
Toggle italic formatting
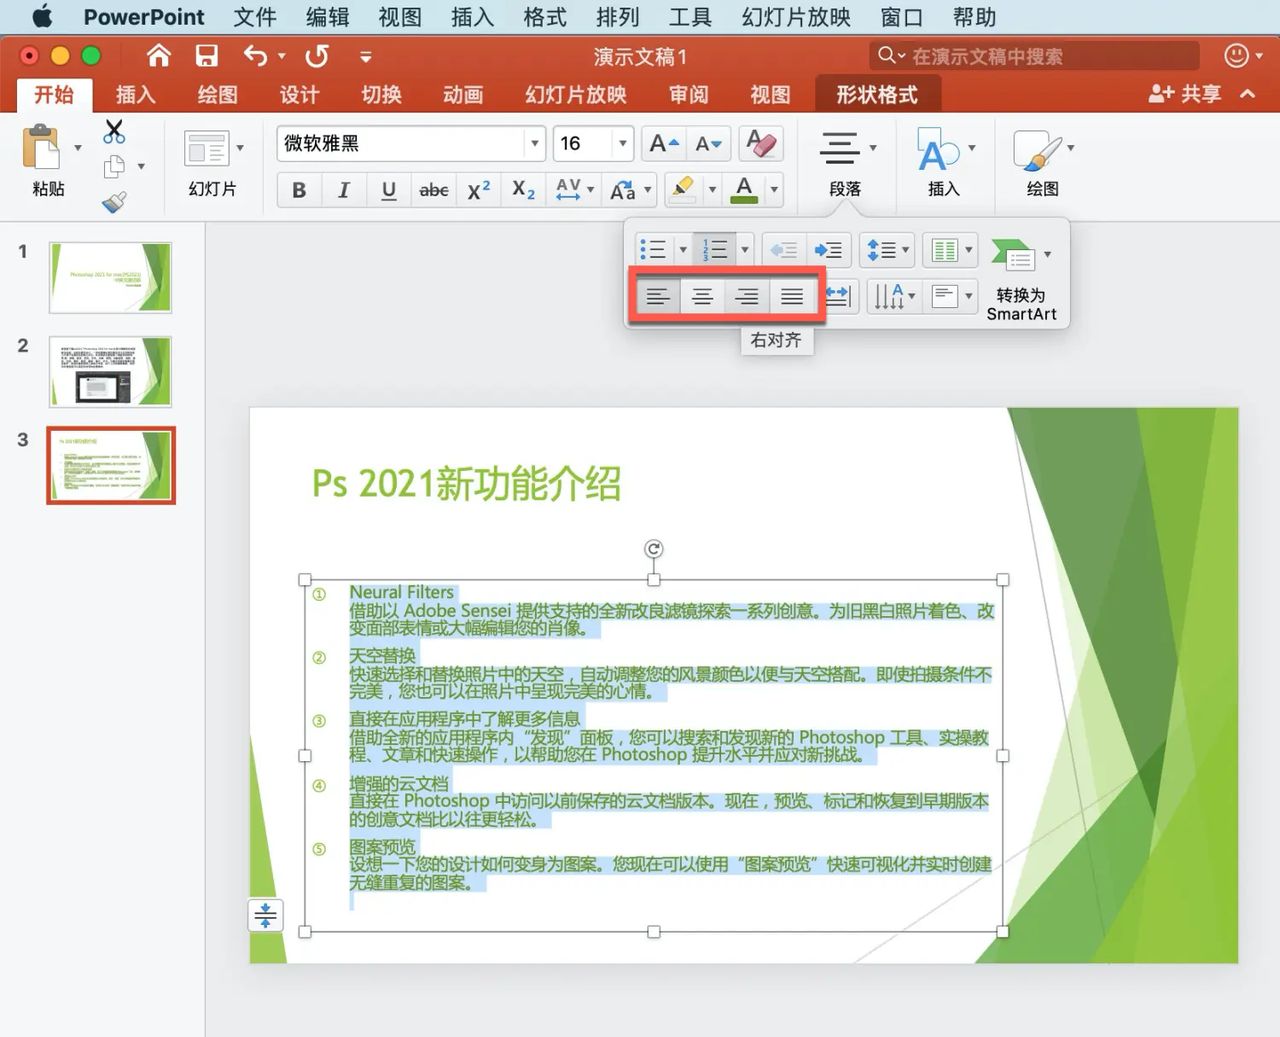click(343, 190)
